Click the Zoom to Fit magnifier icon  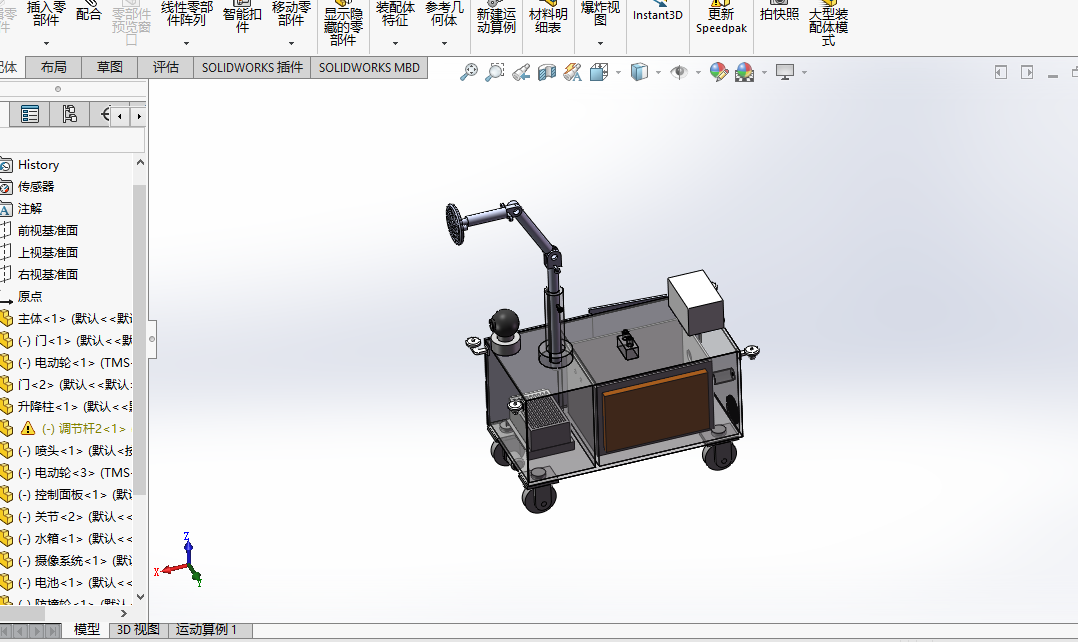468,72
